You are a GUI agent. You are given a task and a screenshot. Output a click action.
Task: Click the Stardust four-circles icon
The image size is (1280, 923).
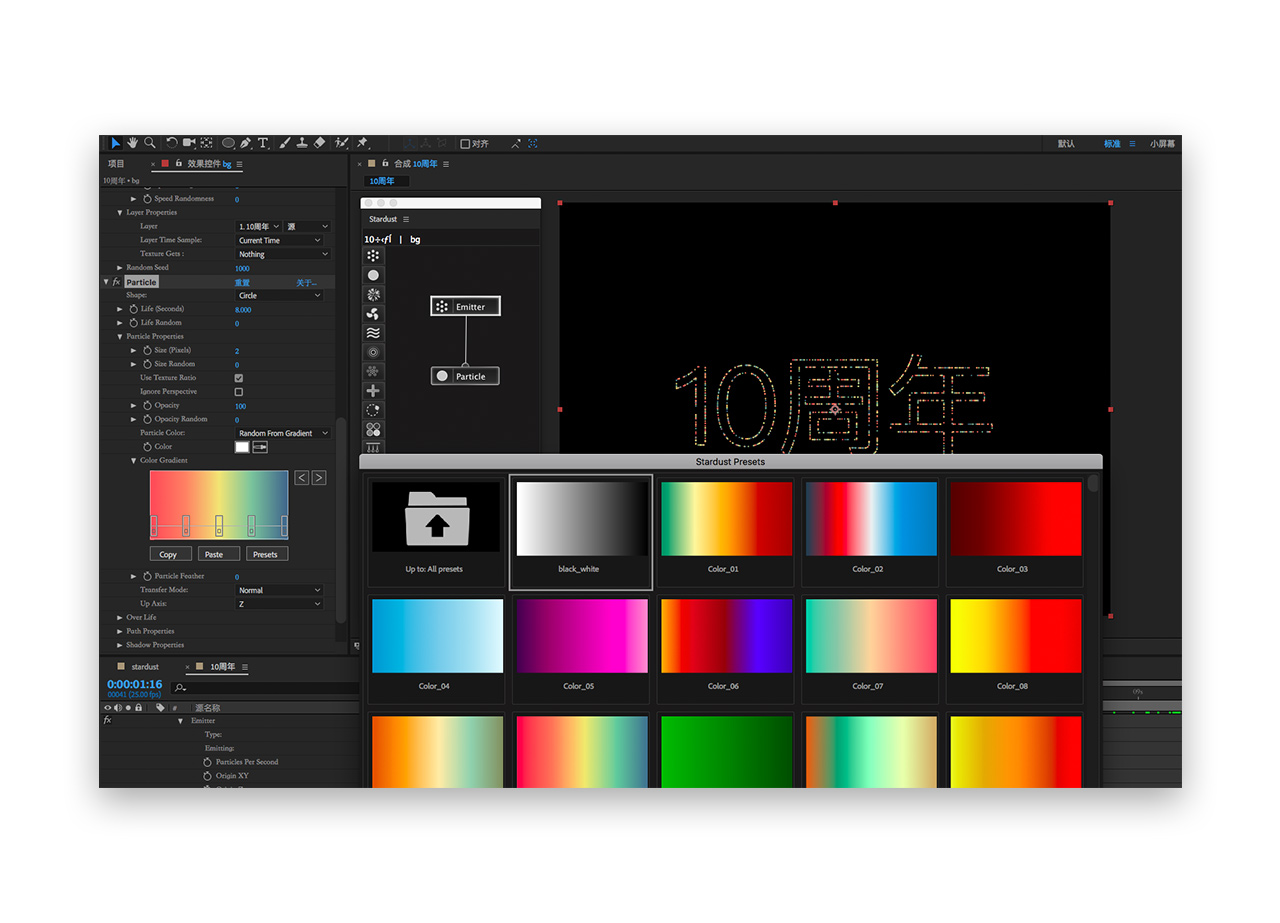tap(373, 429)
